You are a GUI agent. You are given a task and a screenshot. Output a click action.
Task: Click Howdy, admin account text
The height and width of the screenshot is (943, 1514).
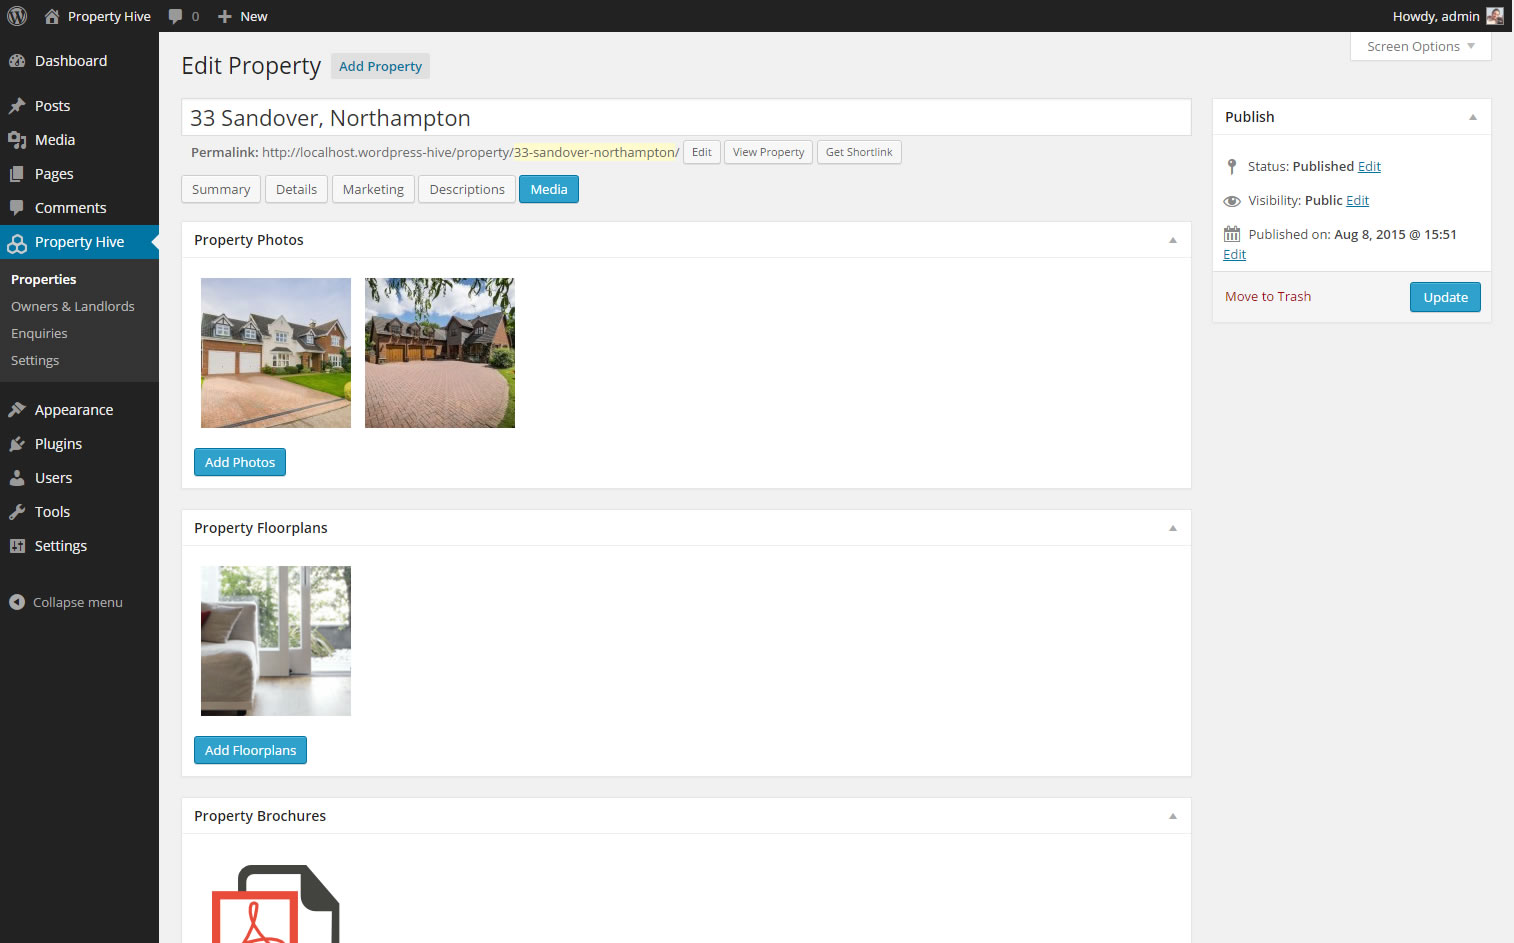coord(1436,16)
